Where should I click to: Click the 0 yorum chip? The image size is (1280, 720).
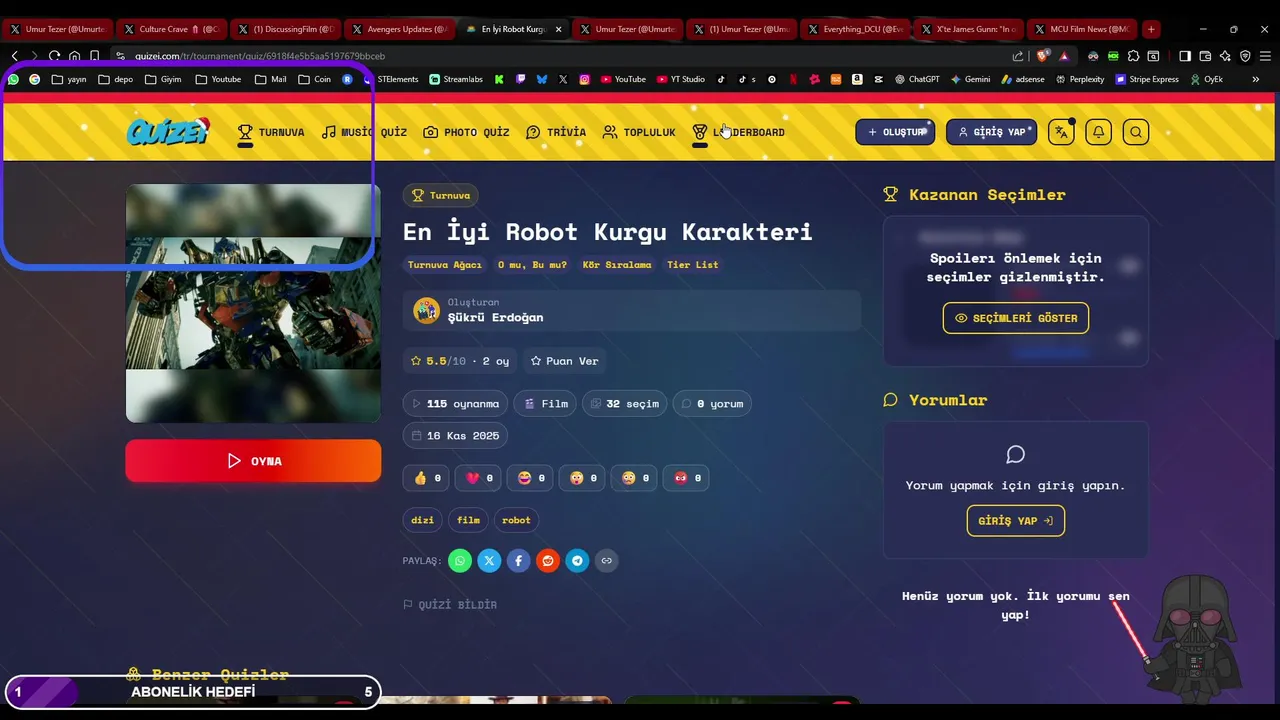[712, 404]
